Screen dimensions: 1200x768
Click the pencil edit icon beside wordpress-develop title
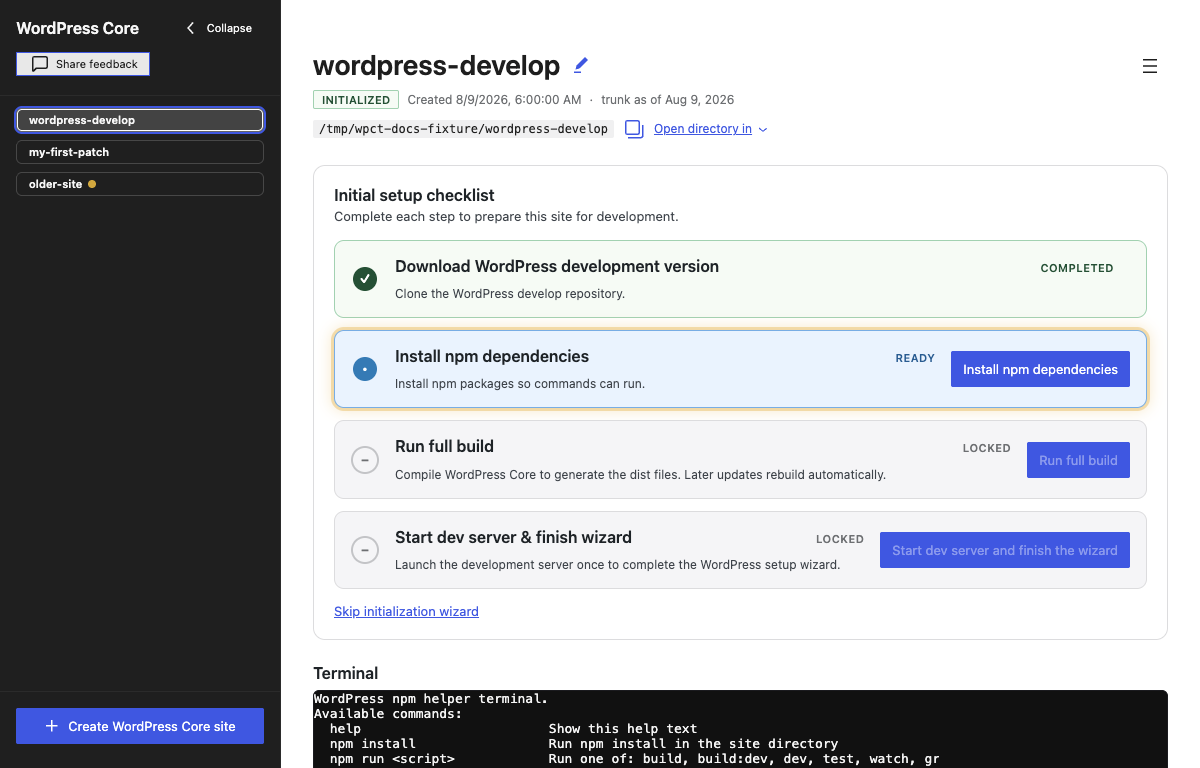(x=581, y=65)
